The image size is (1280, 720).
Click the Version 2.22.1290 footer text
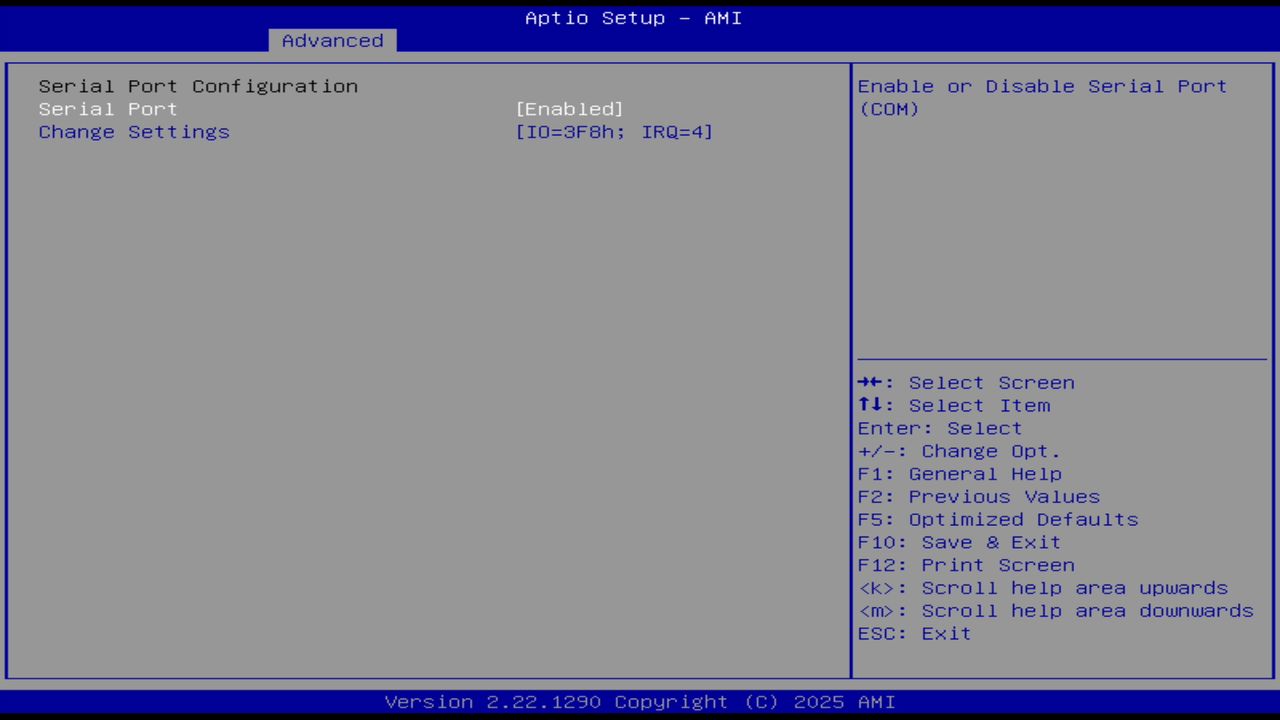click(633, 701)
